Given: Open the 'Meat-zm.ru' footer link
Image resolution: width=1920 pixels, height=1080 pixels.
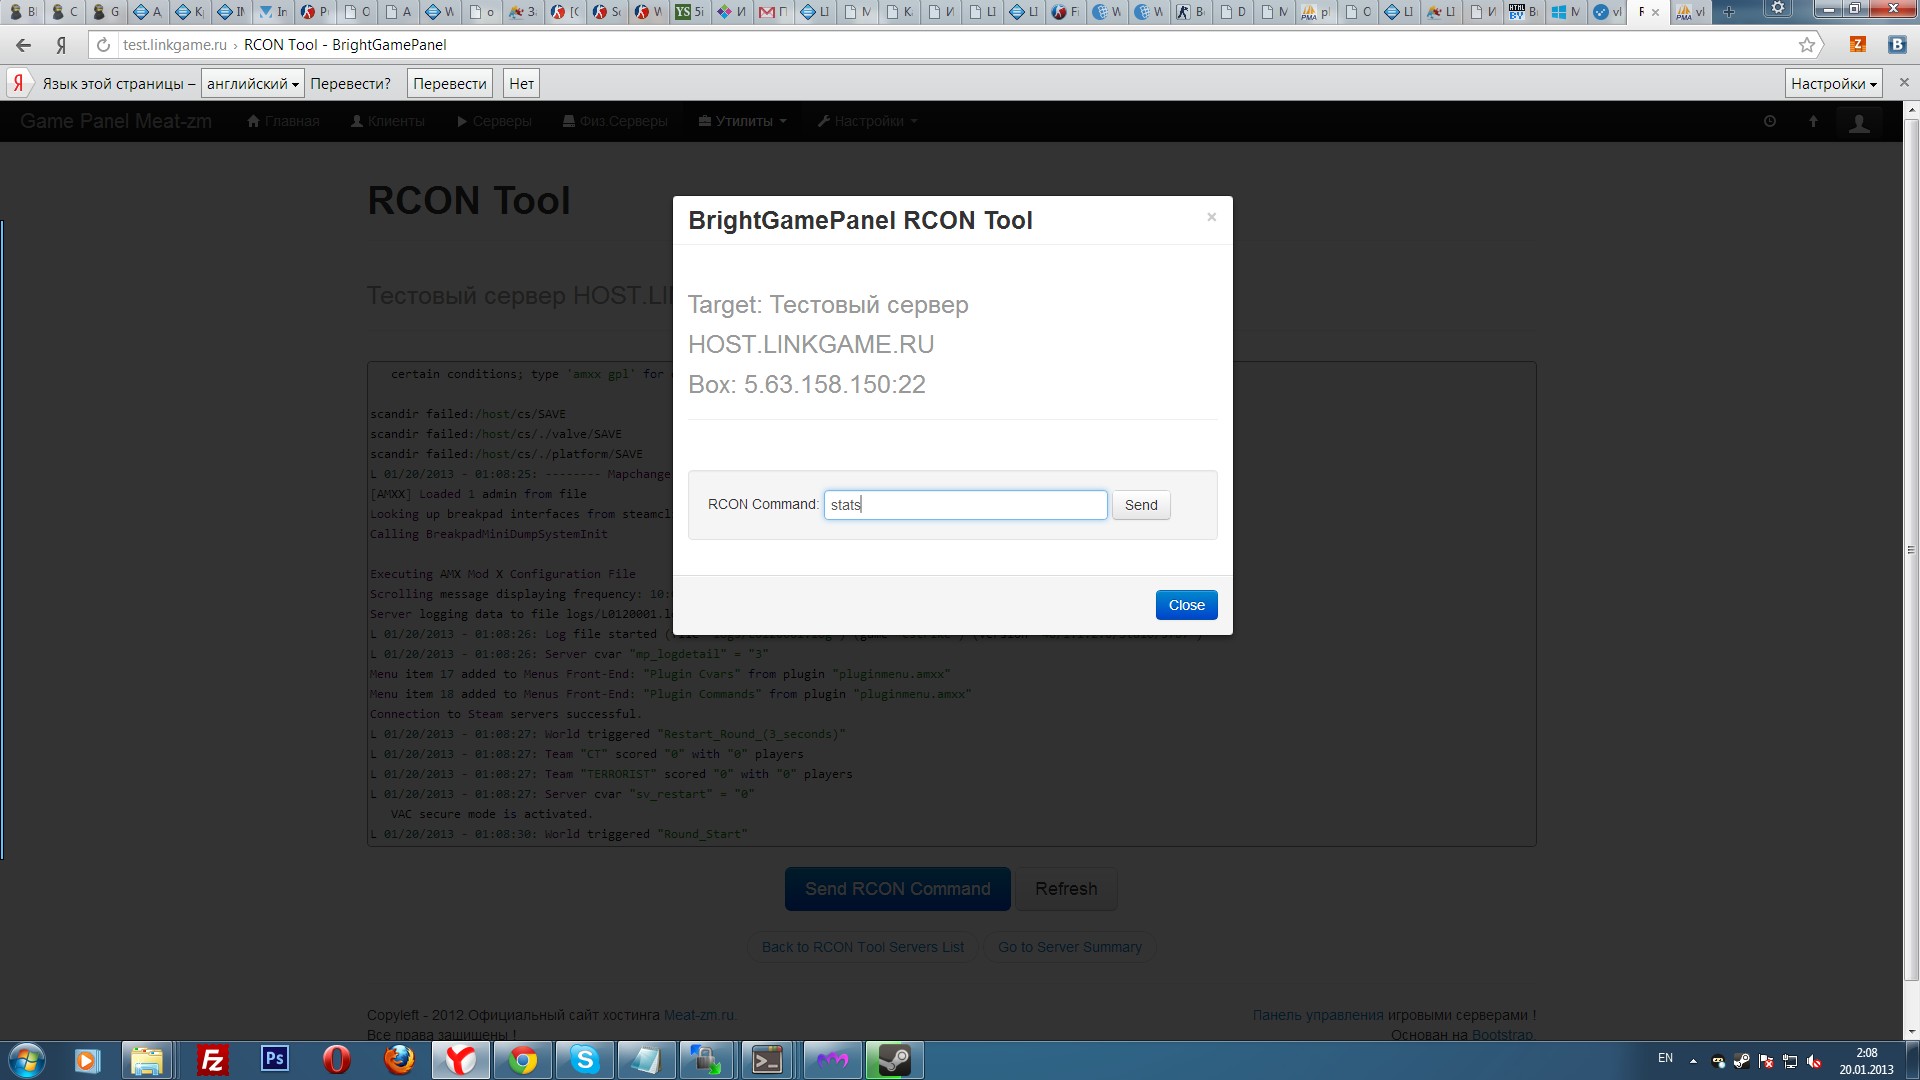Looking at the screenshot, I should 699,1015.
